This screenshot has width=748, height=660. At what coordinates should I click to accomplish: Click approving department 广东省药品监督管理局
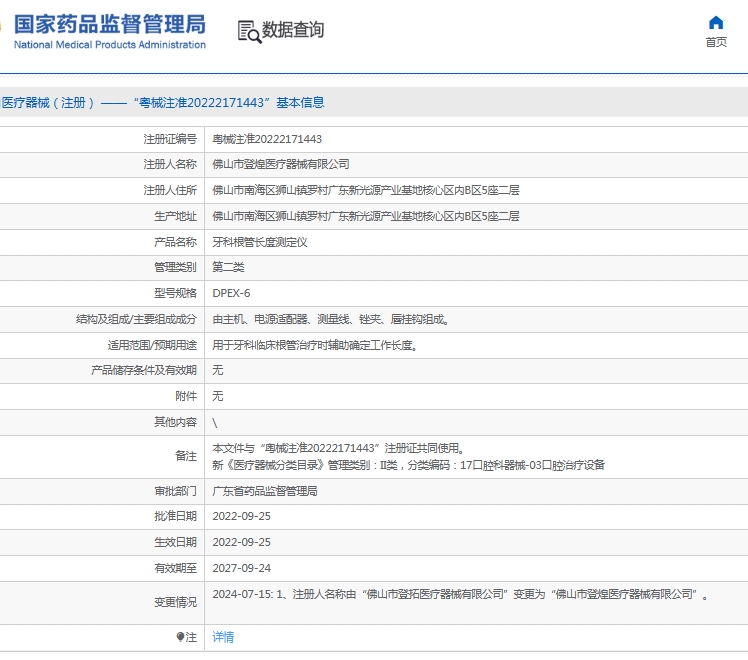click(265, 491)
